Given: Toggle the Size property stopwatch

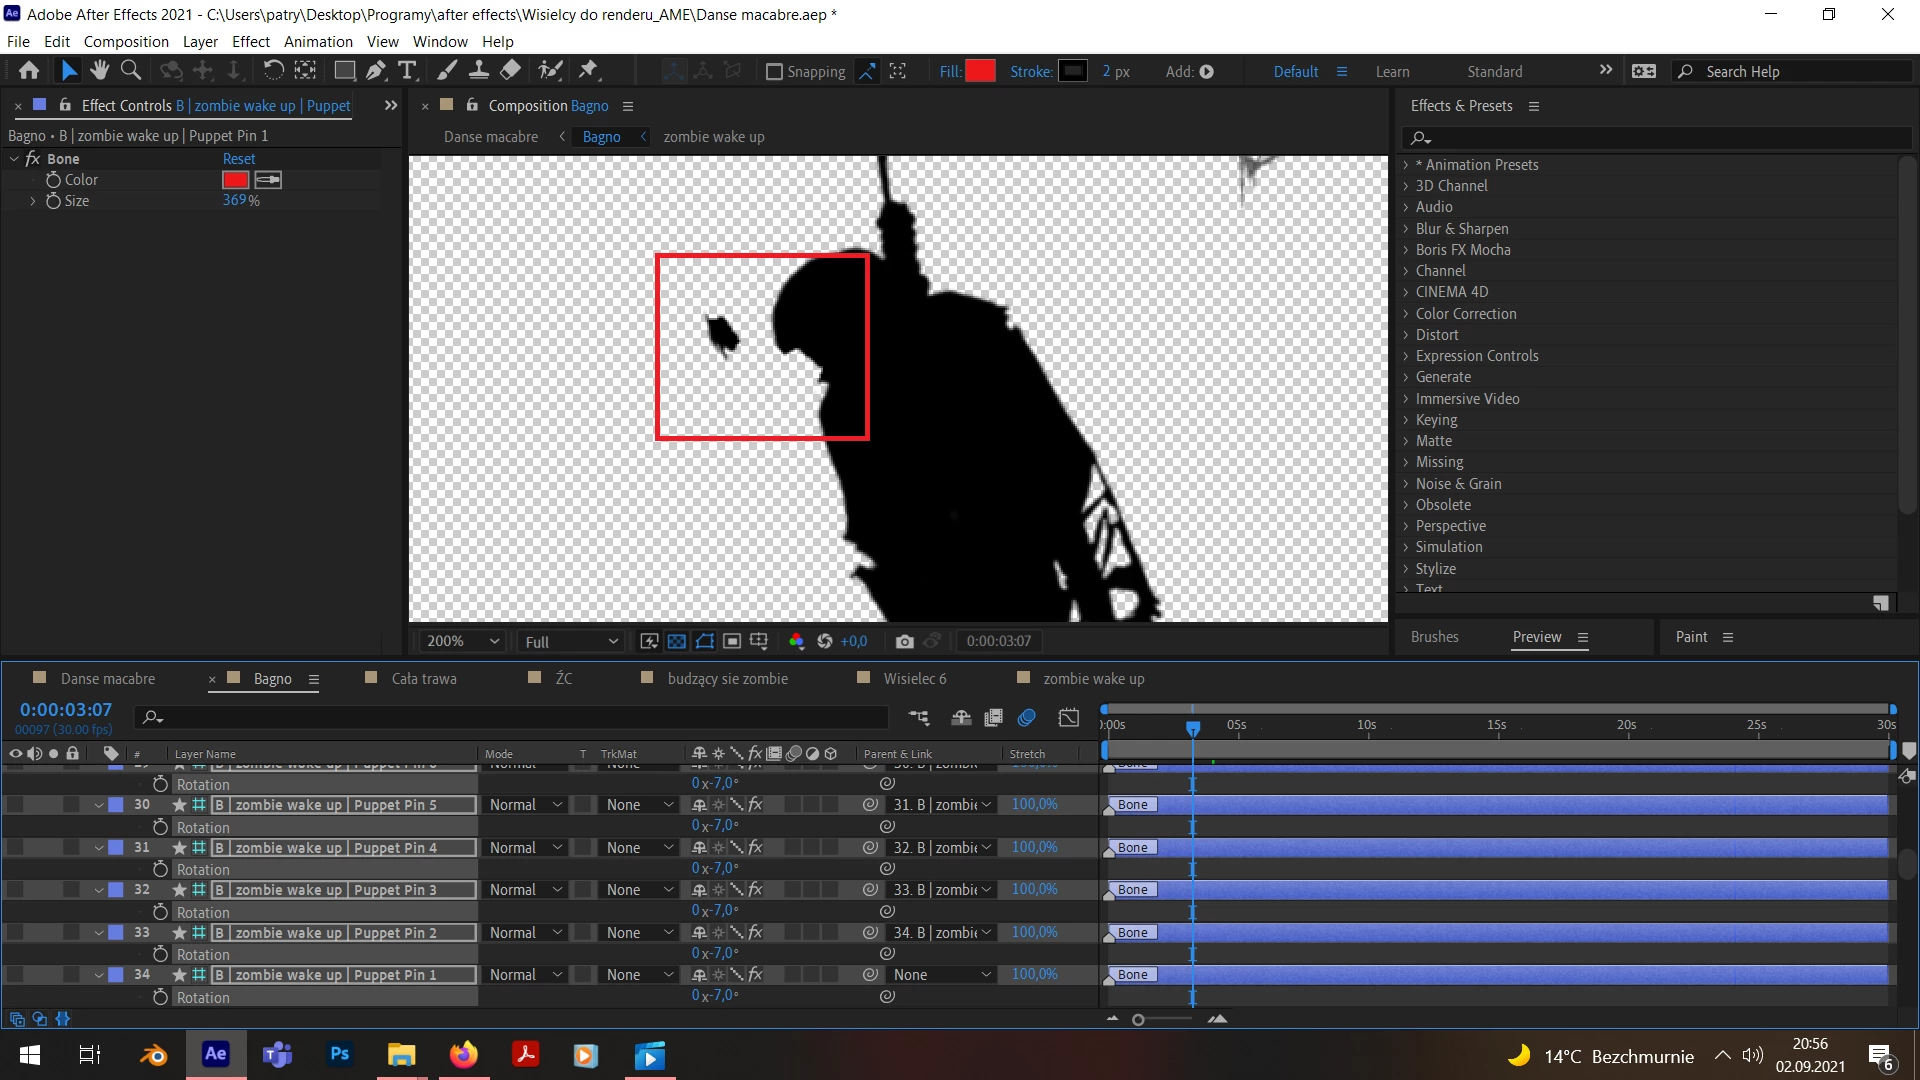Looking at the screenshot, I should [x=54, y=201].
